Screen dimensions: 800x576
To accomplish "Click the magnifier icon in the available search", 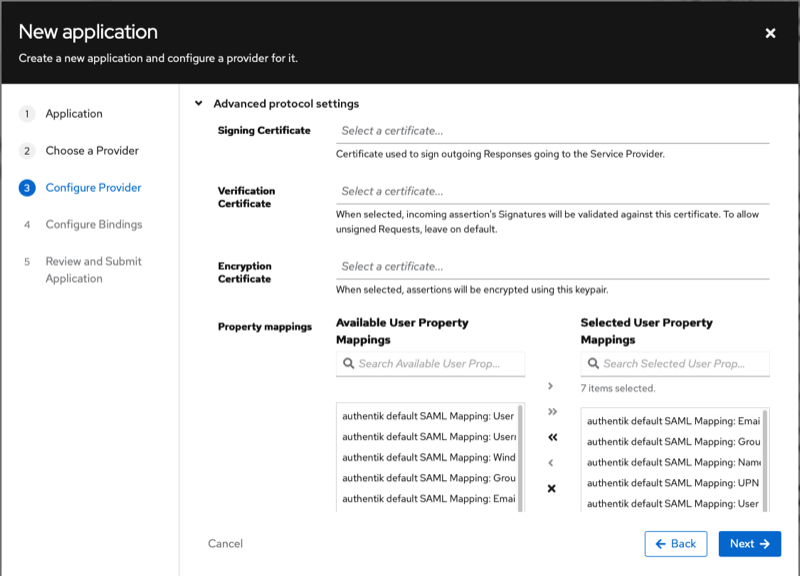I will pyautogui.click(x=348, y=363).
